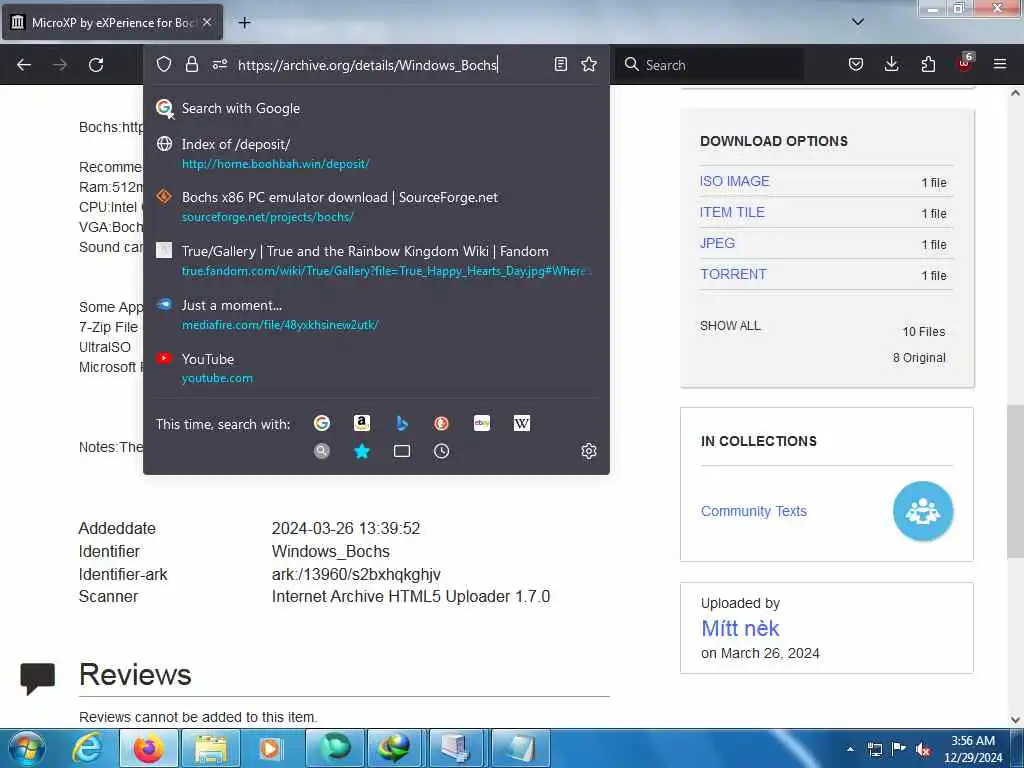
Task: Select the MicroXP by eXPerience tab
Action: 112,22
